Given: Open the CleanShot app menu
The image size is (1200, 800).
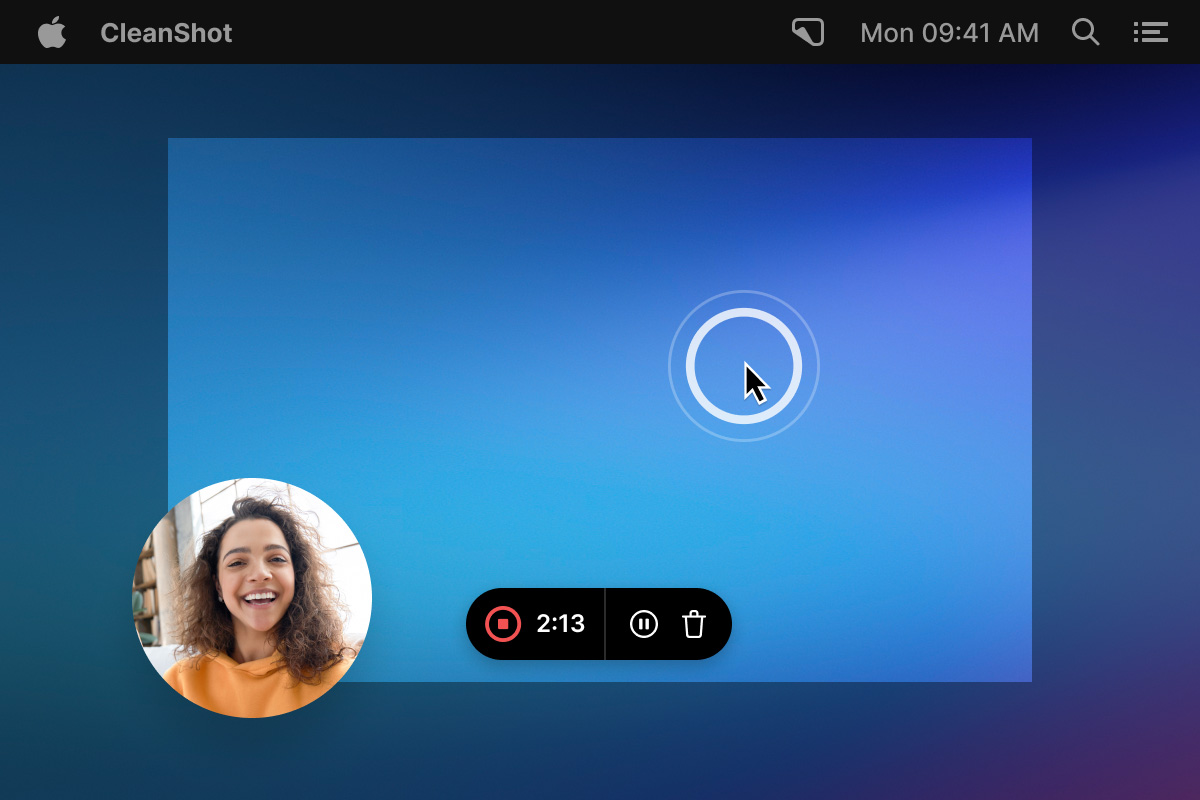Looking at the screenshot, I should (x=166, y=33).
